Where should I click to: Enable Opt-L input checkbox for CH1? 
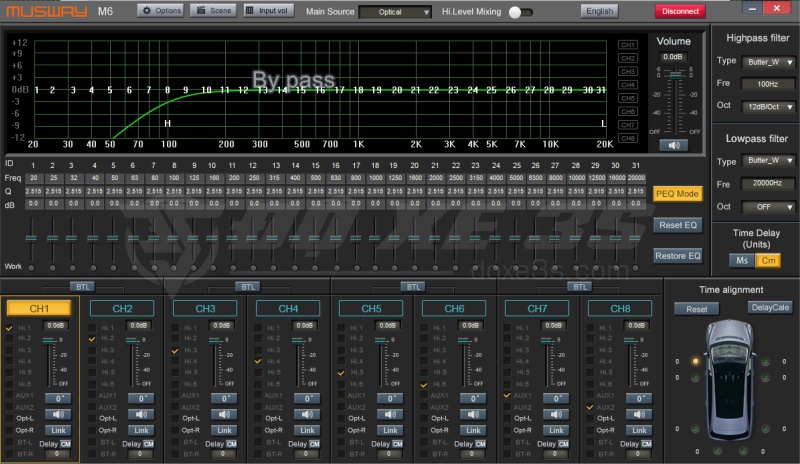pos(10,419)
